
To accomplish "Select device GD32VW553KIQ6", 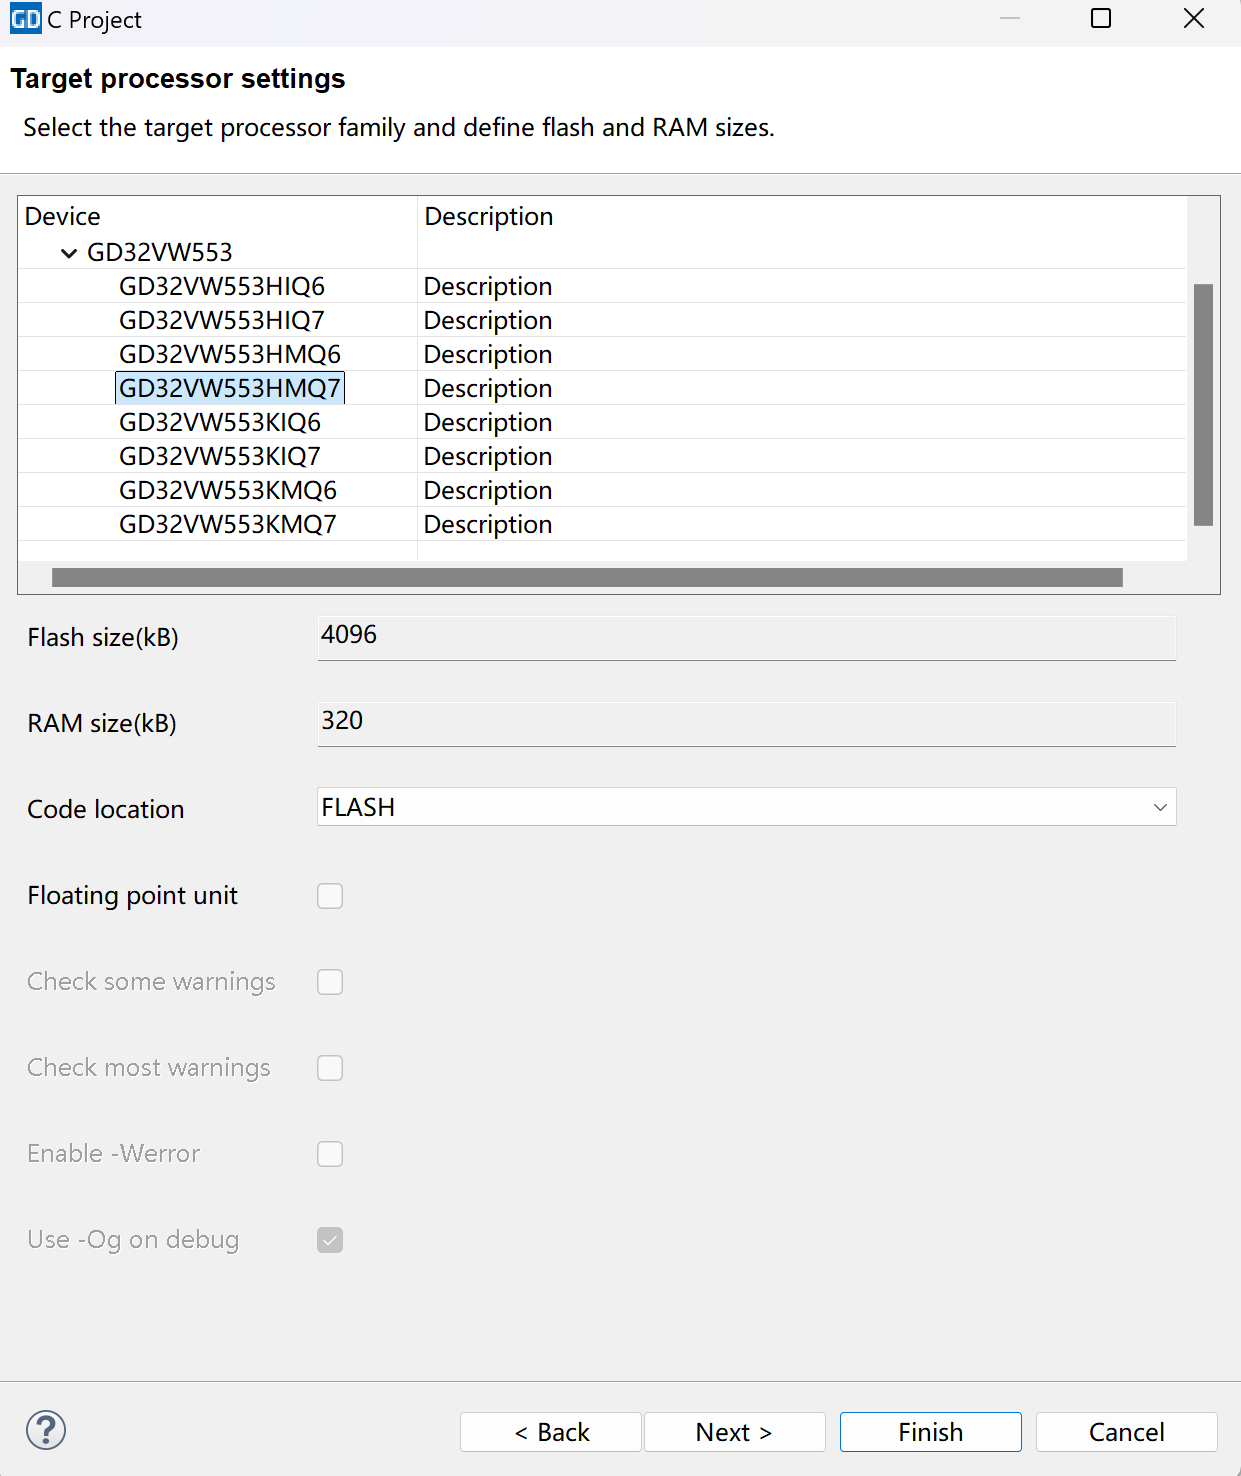I will click(x=220, y=423).
